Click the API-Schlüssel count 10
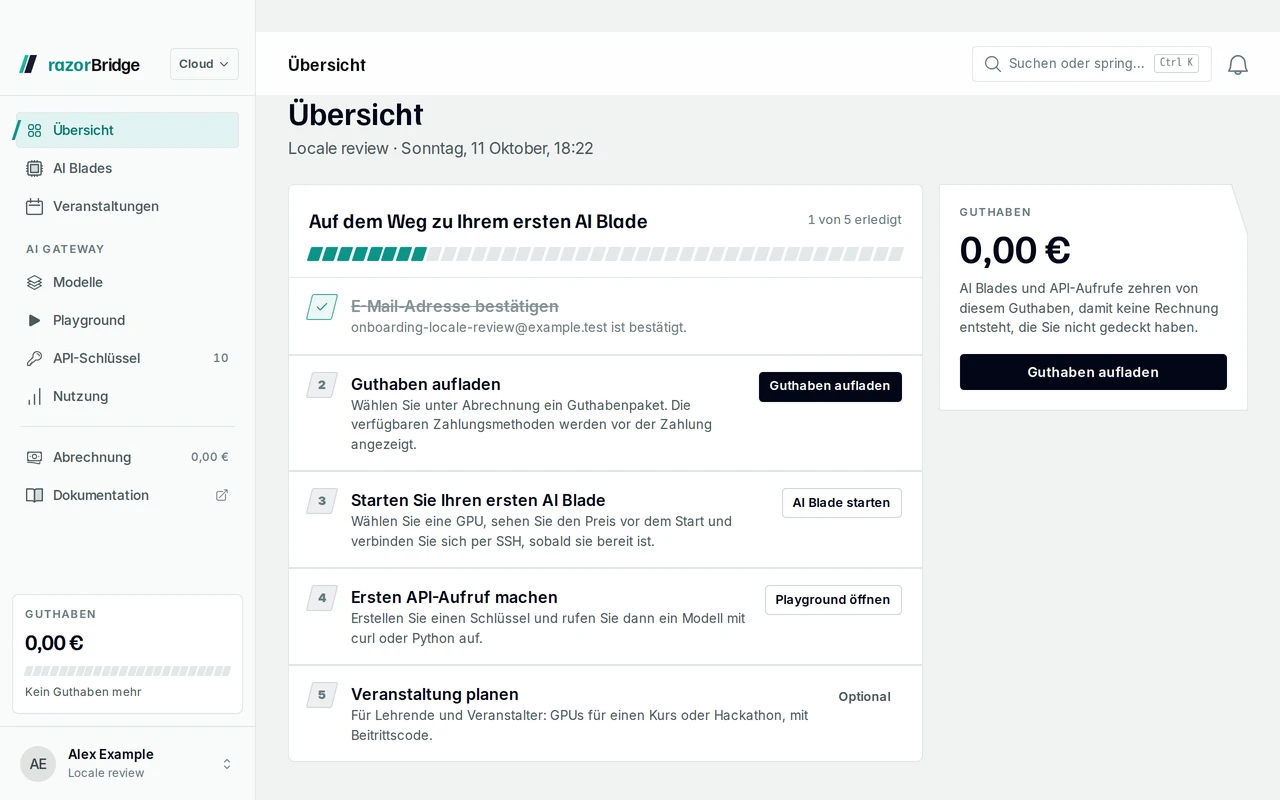This screenshot has height=800, width=1280. click(x=221, y=358)
